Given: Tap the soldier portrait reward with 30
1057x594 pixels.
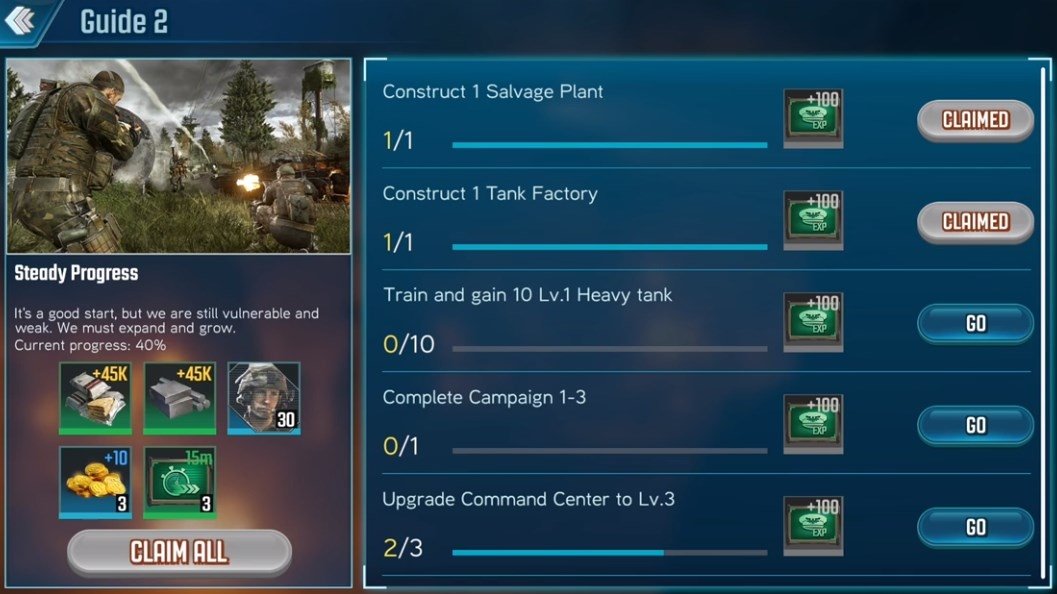Looking at the screenshot, I should [264, 398].
